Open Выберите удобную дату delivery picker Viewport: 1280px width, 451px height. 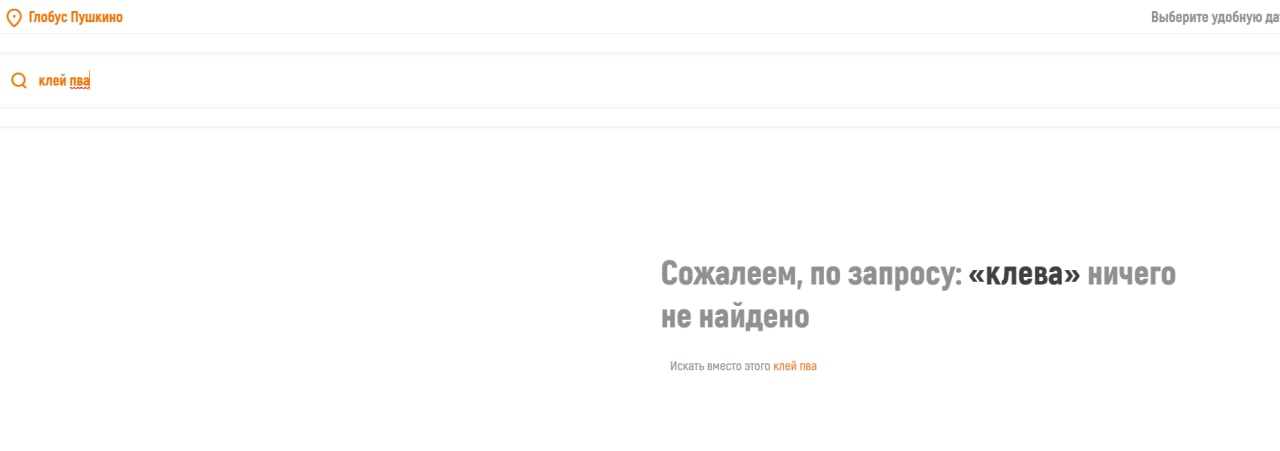pyautogui.click(x=1215, y=17)
